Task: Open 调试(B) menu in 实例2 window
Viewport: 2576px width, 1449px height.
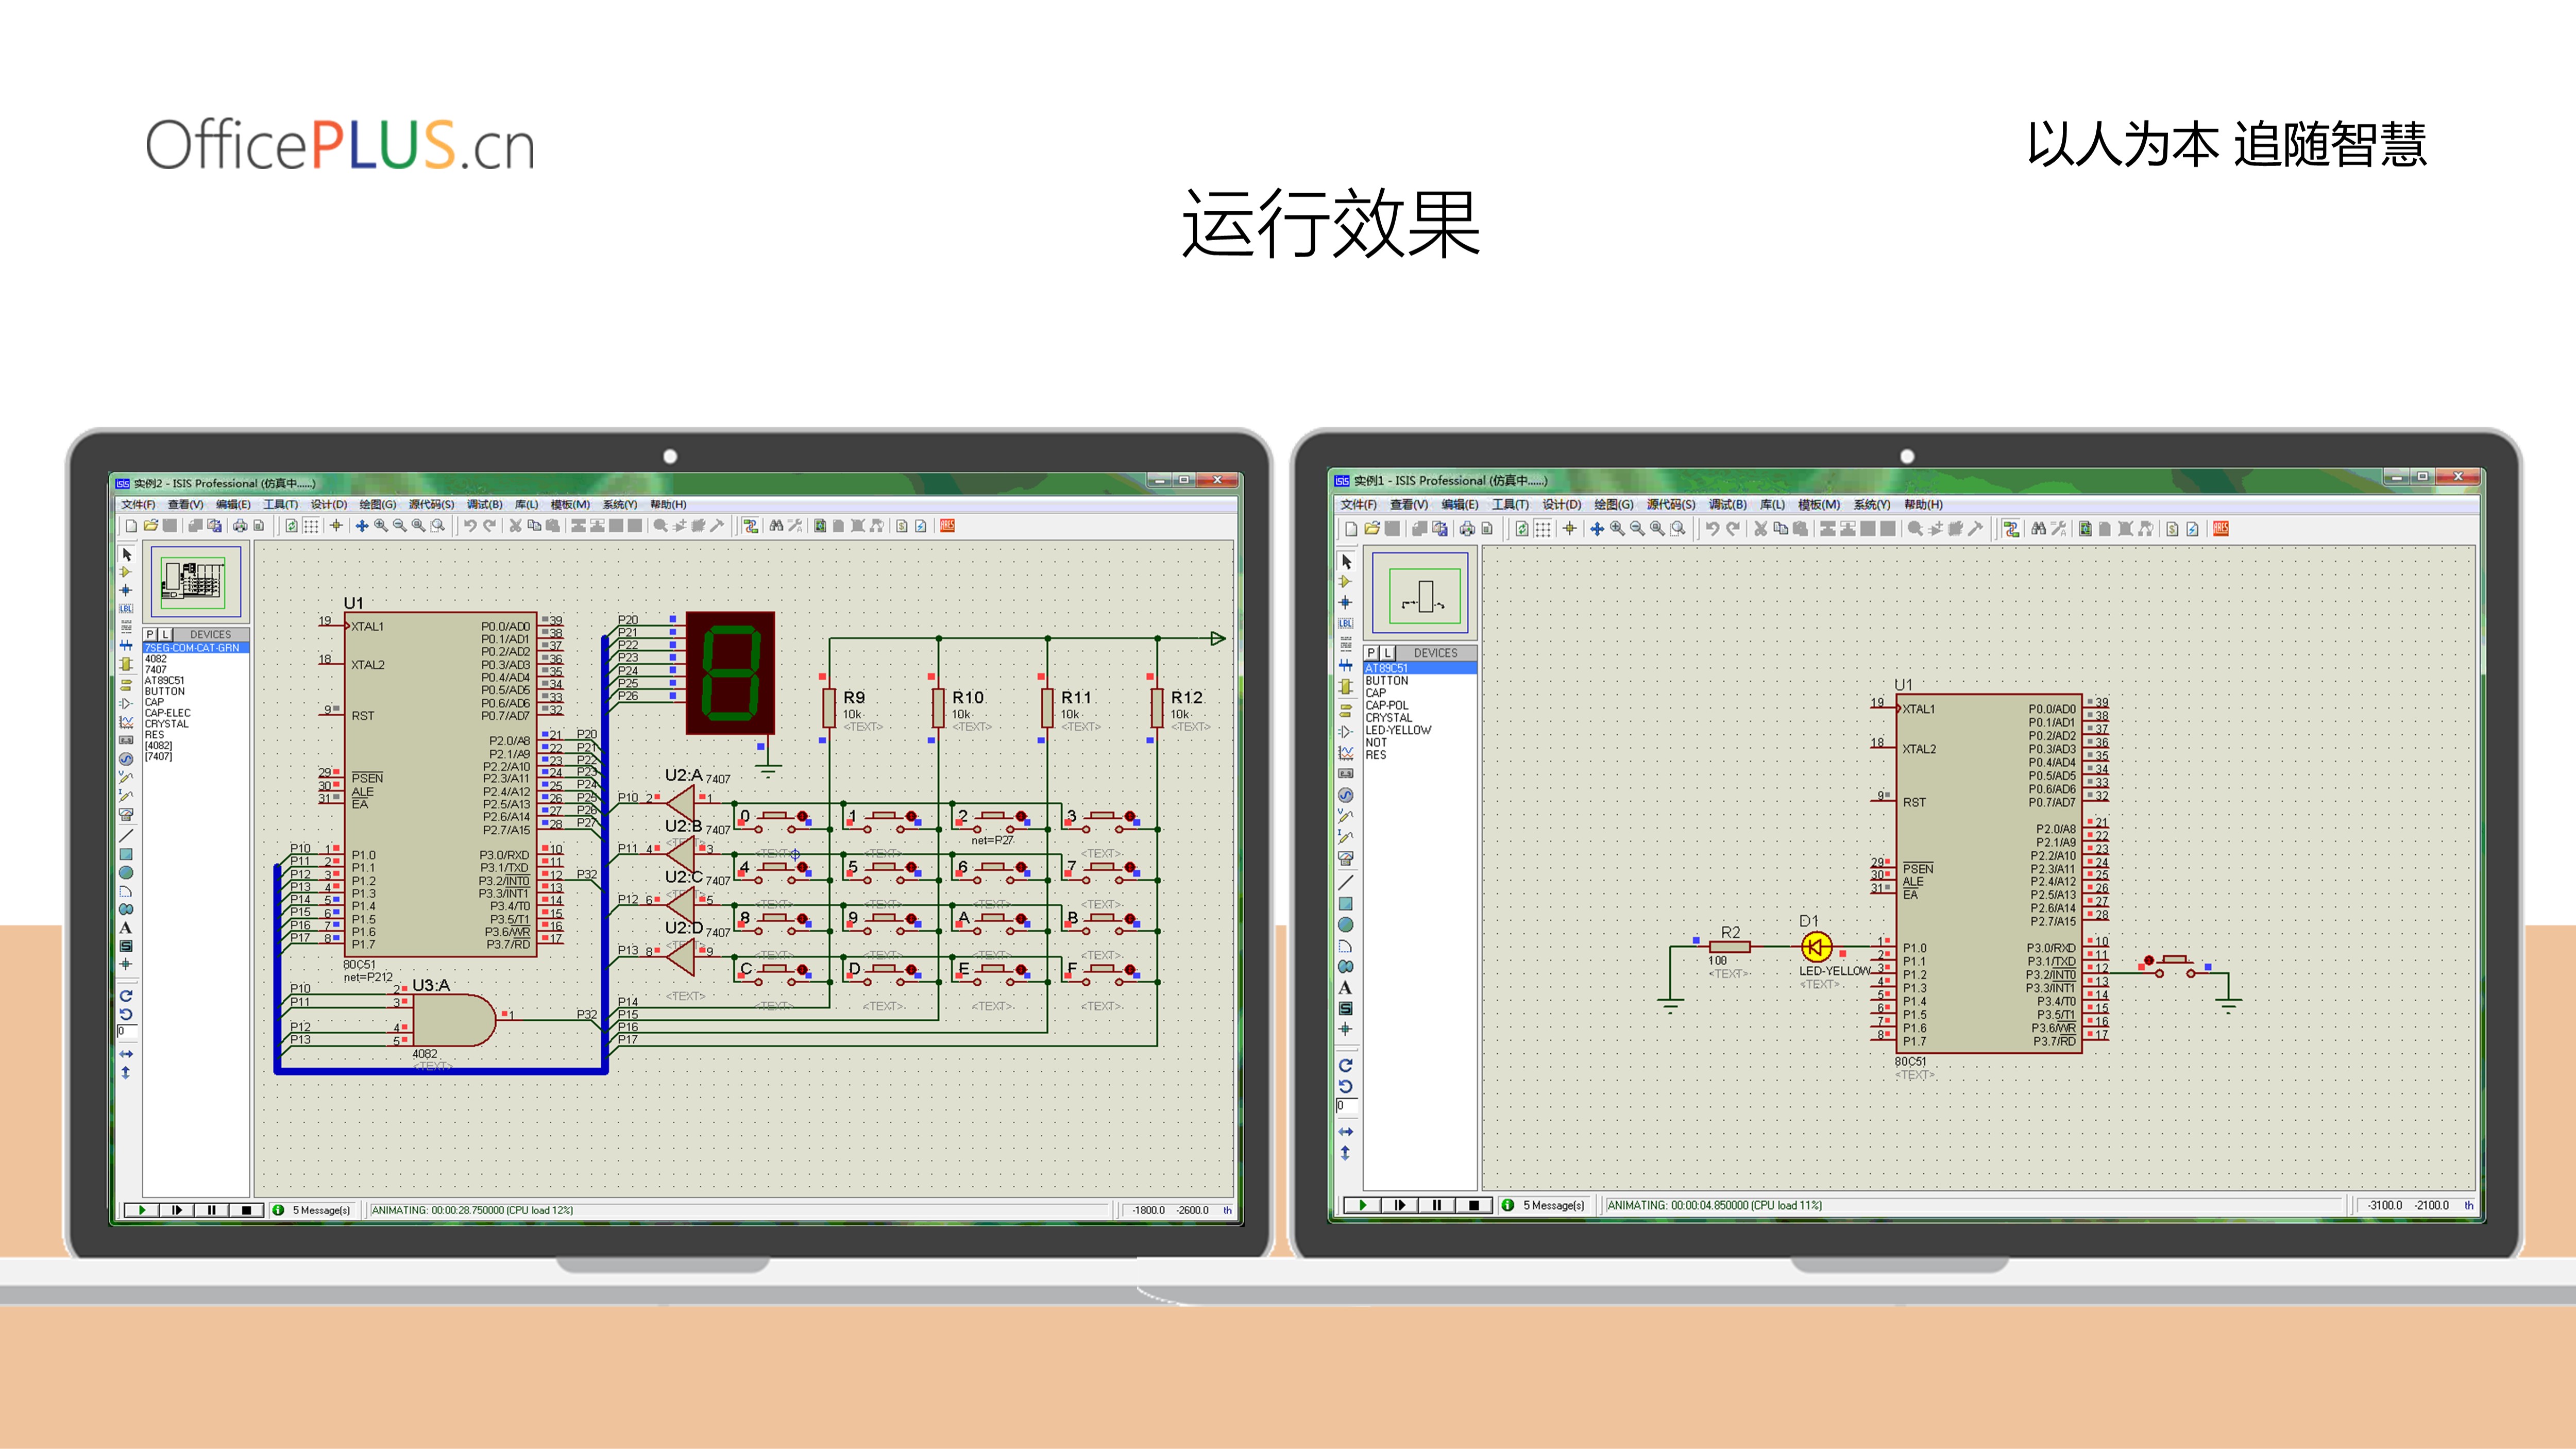Action: tap(484, 504)
